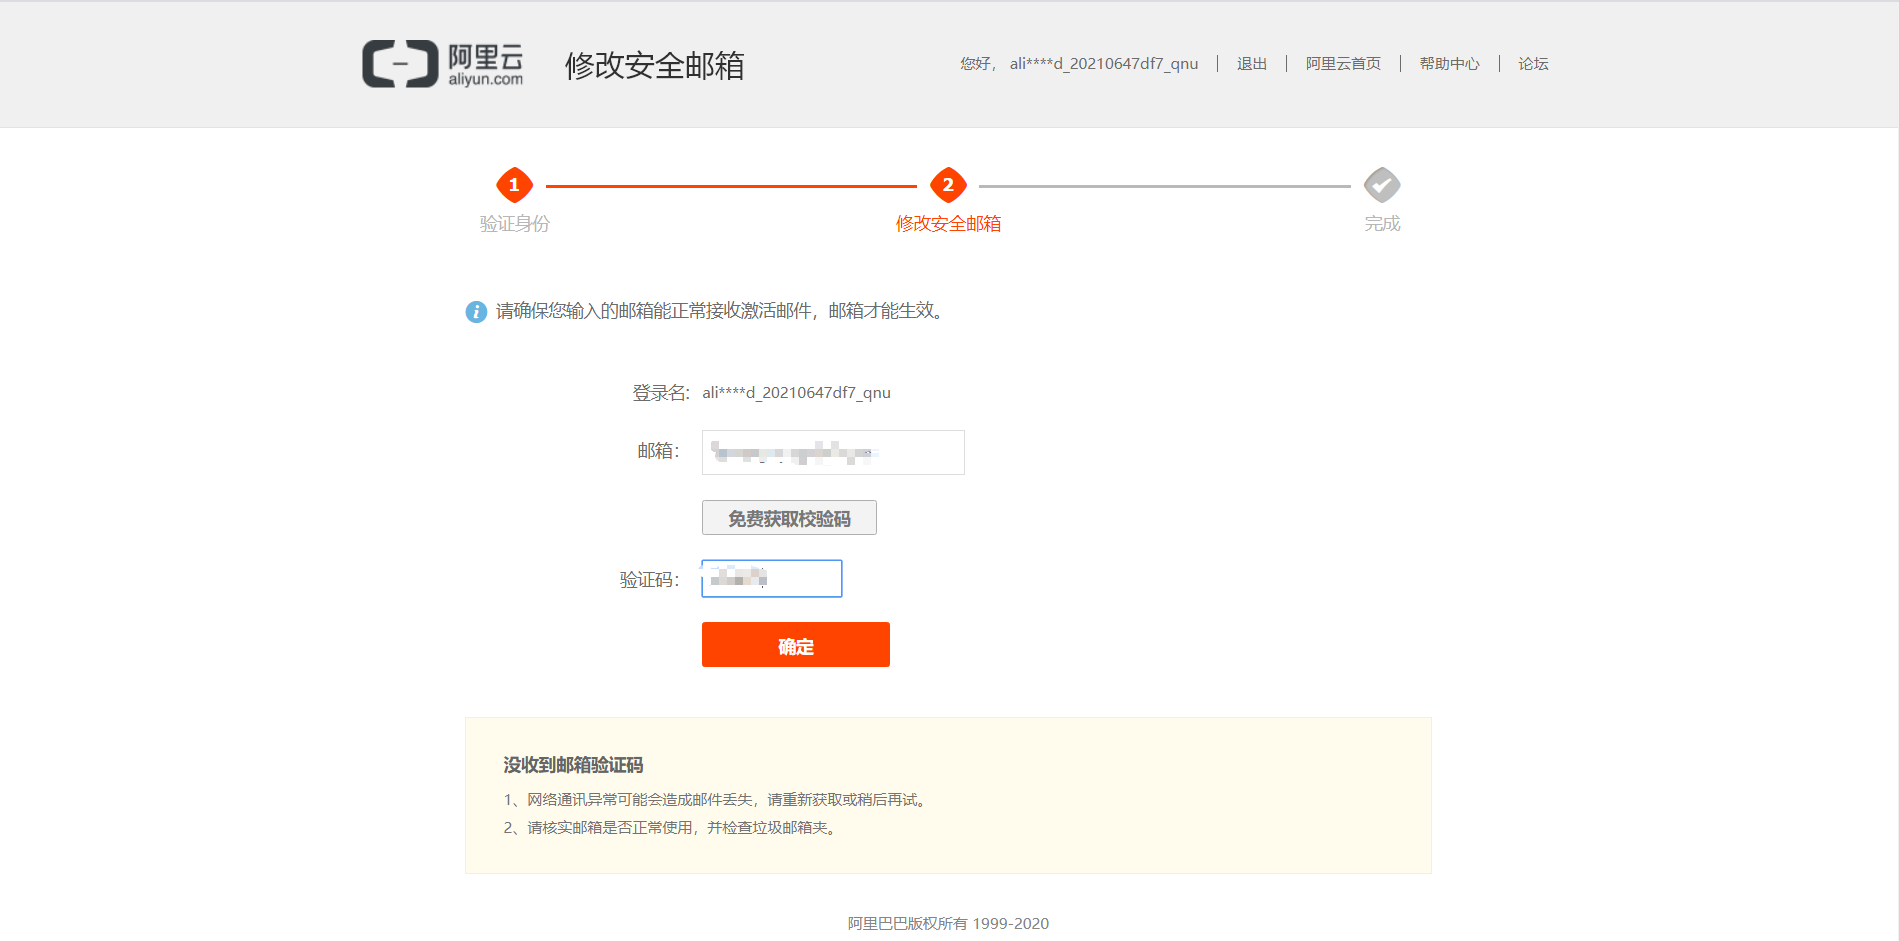Click the 修改安全邮箱 step label
This screenshot has height=941, width=1899.
pyautogui.click(x=948, y=224)
